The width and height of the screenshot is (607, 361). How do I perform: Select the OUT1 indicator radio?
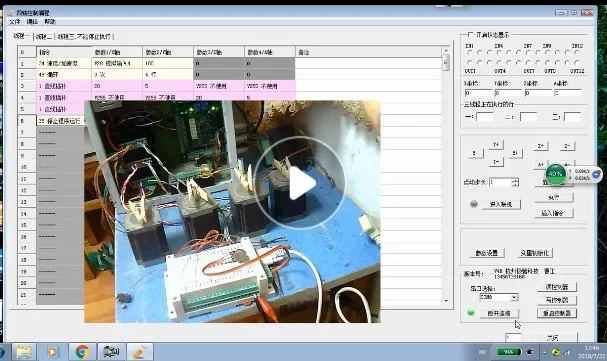(x=470, y=62)
